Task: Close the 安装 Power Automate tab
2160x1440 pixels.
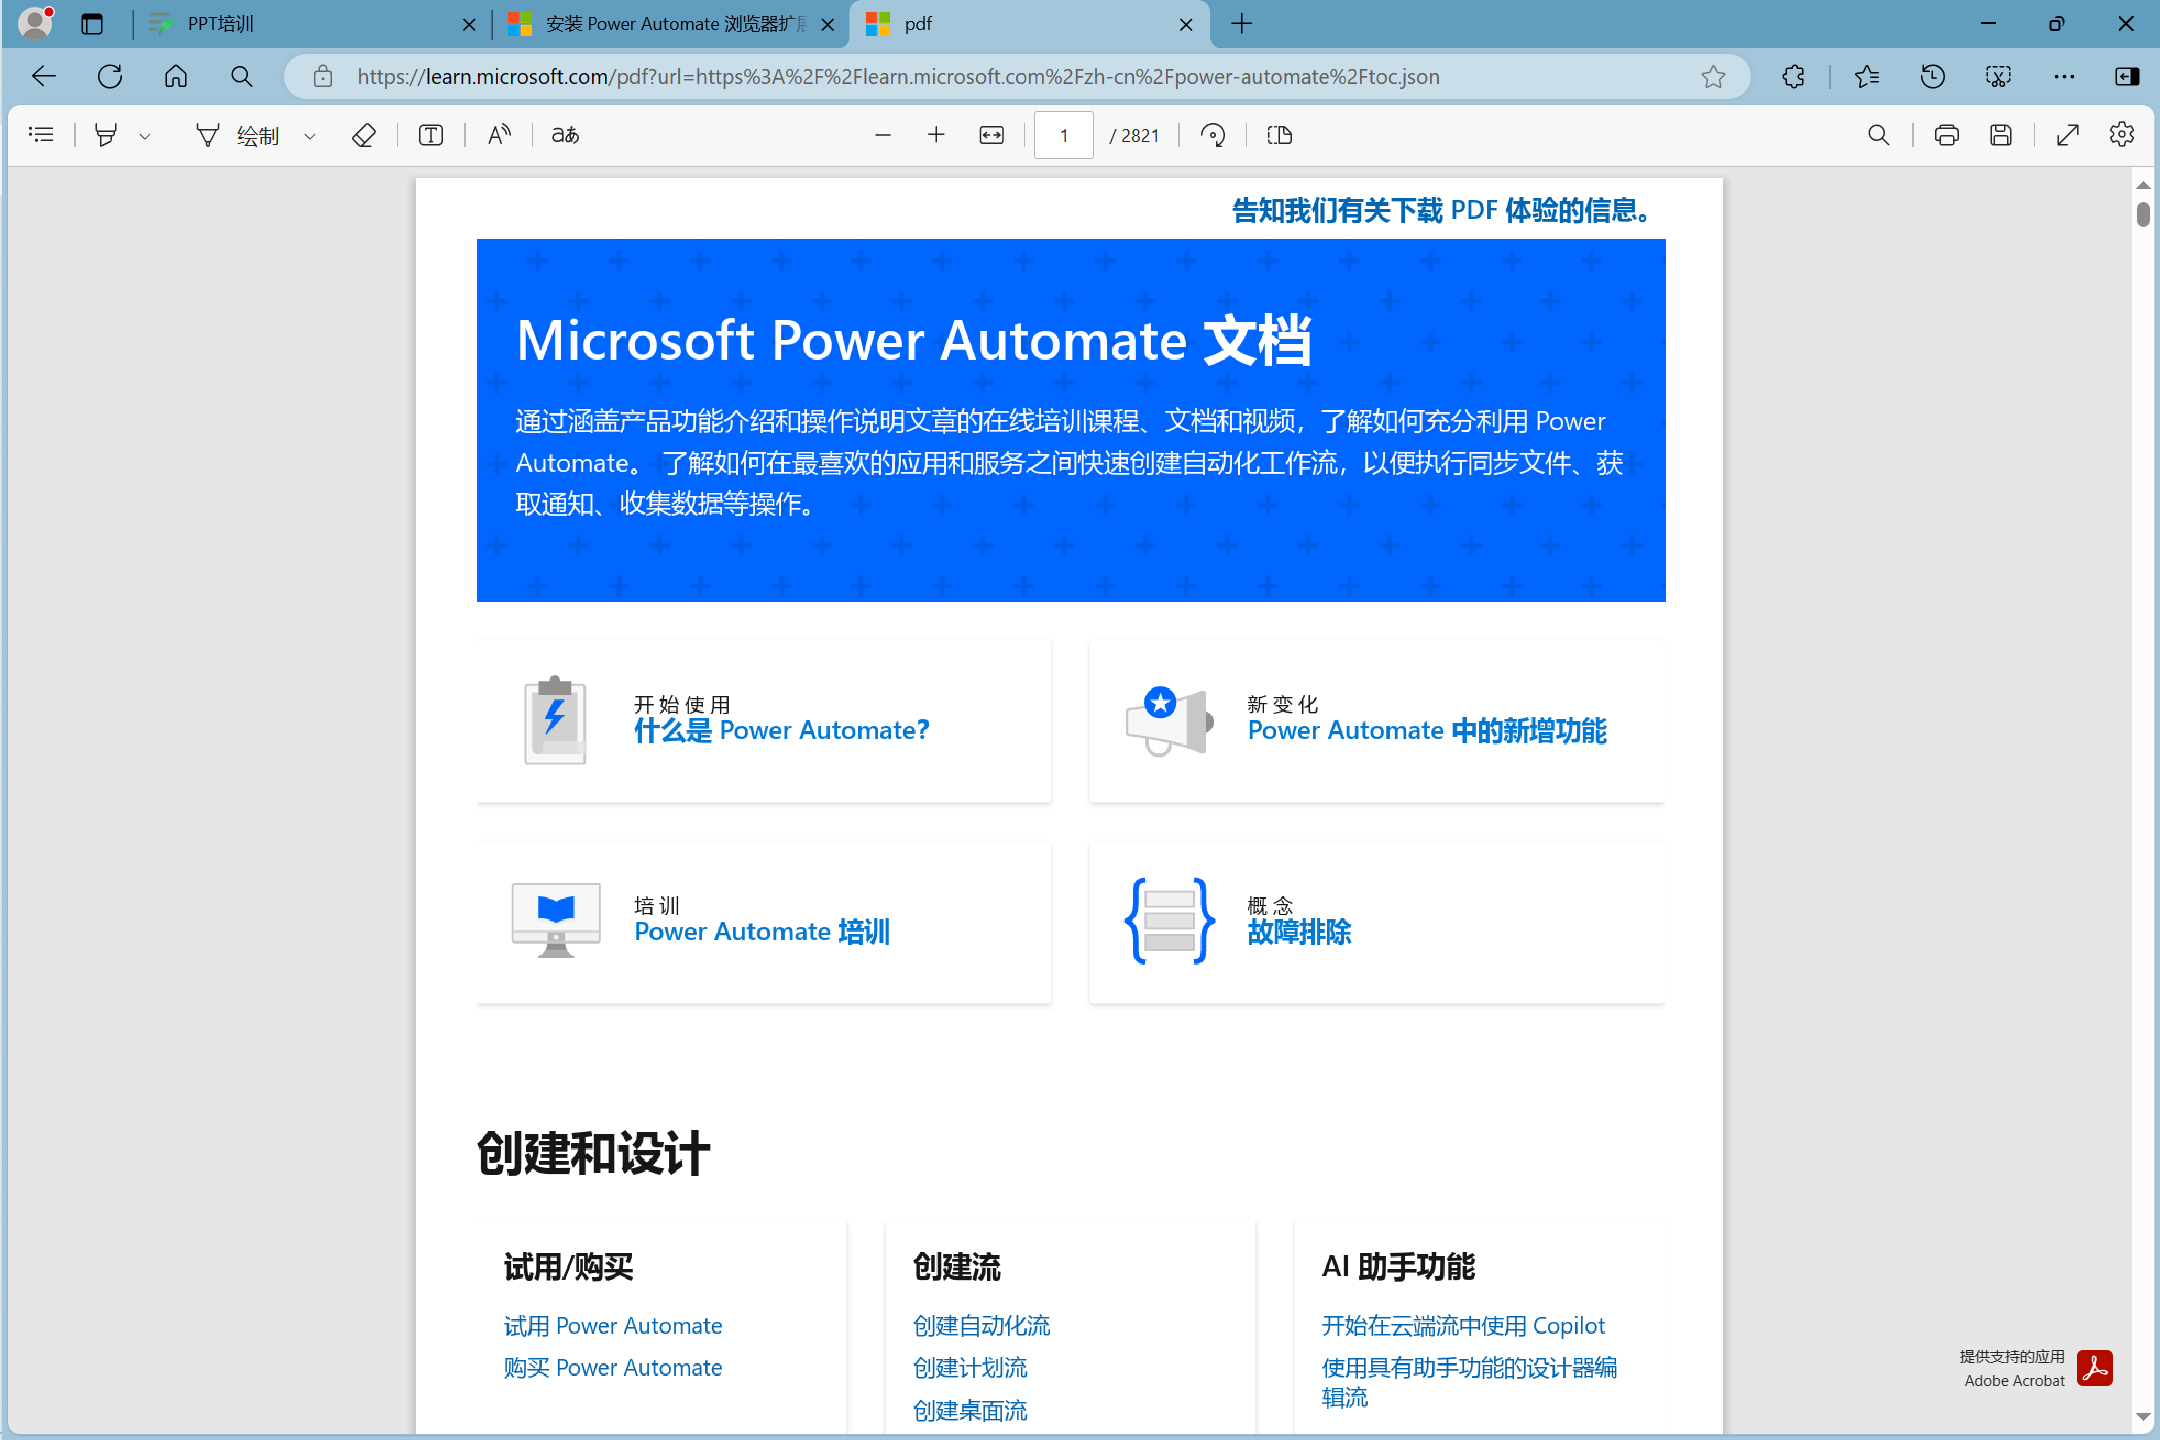Action: tap(827, 25)
